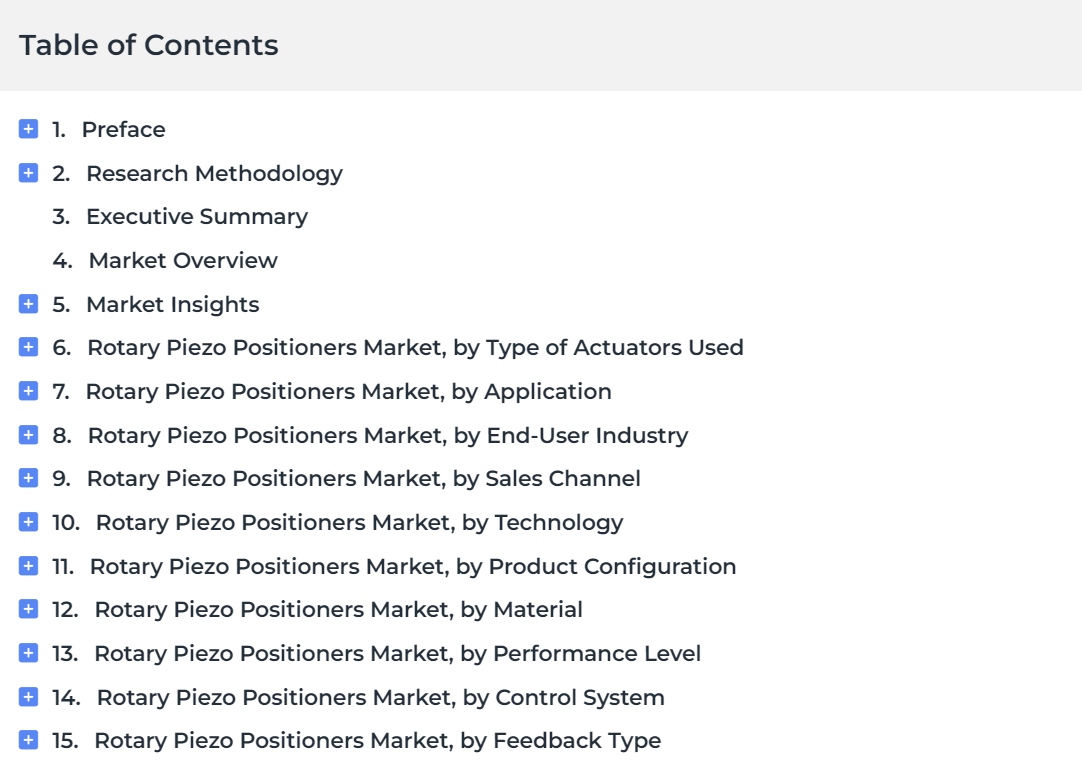Click plus icon beside Feedback Type section
1082x765 pixels.
(28, 740)
